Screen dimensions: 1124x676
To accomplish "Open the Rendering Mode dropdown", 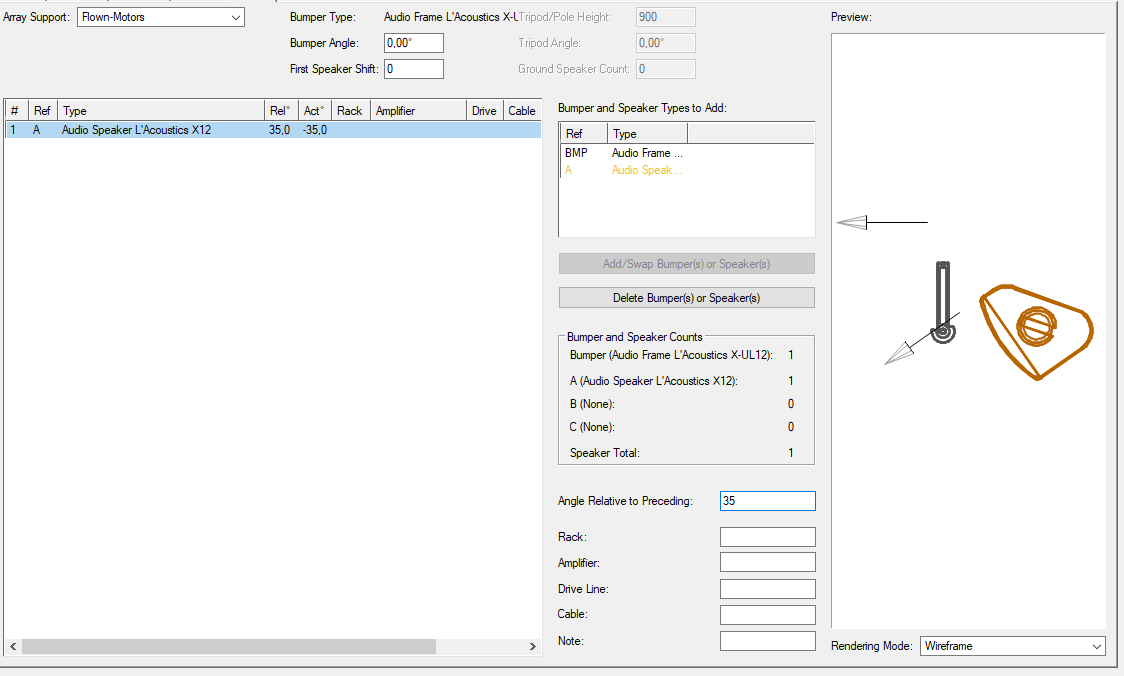I will [x=1012, y=646].
